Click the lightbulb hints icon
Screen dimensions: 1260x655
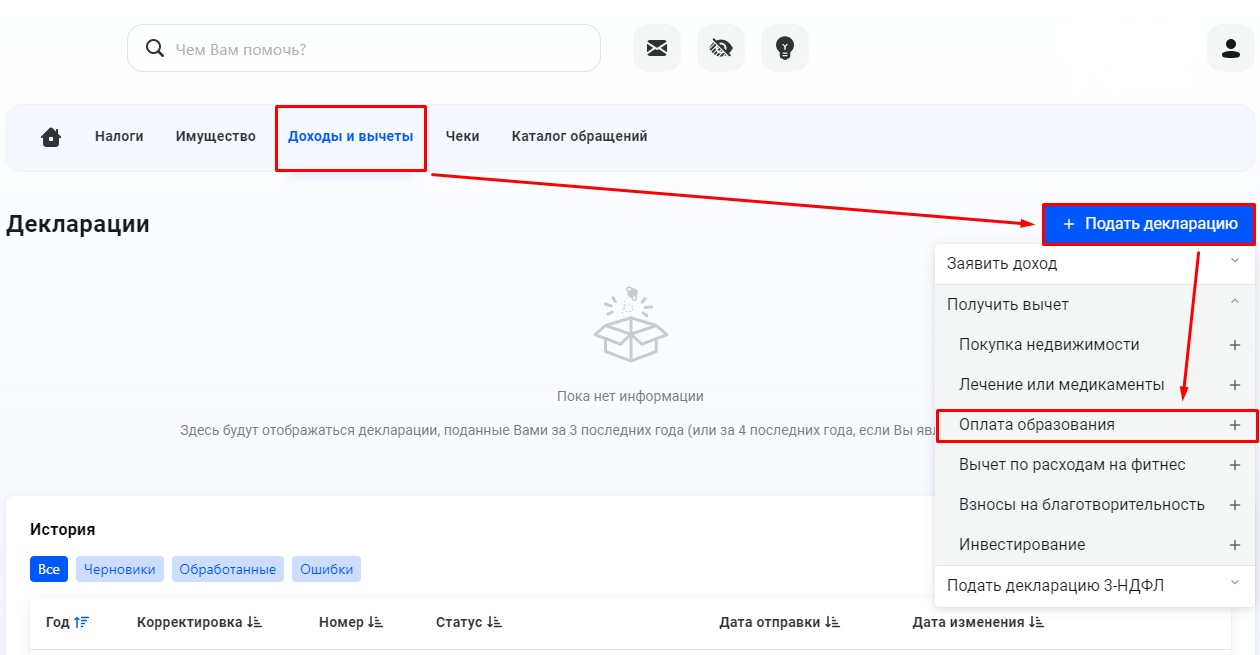point(785,48)
